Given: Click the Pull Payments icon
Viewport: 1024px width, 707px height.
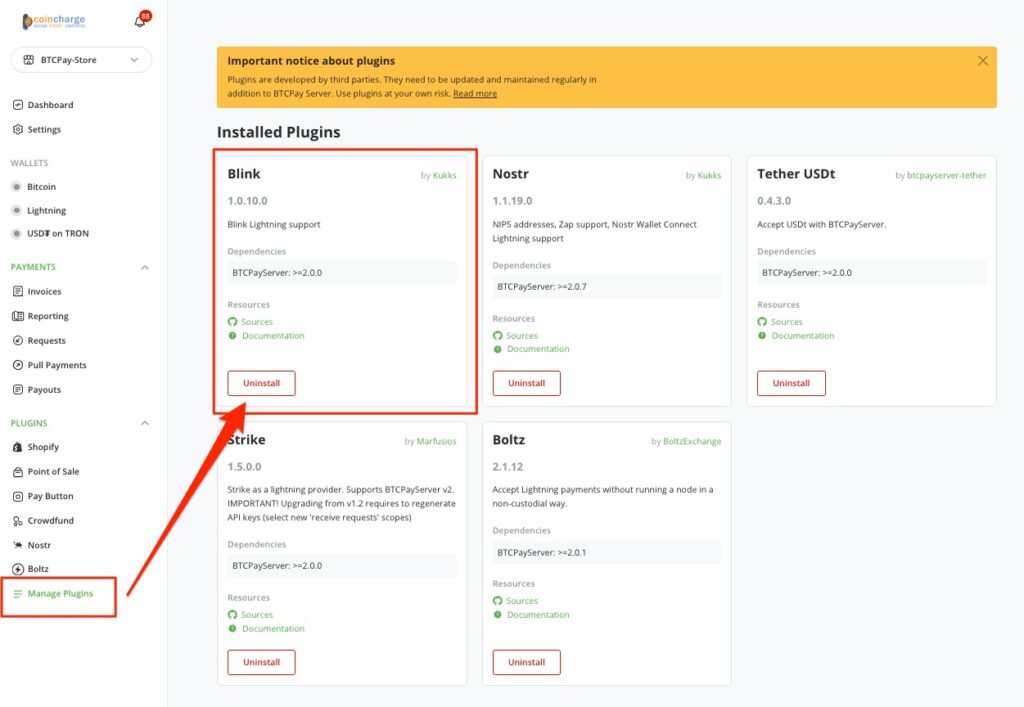Looking at the screenshot, I should (x=18, y=365).
